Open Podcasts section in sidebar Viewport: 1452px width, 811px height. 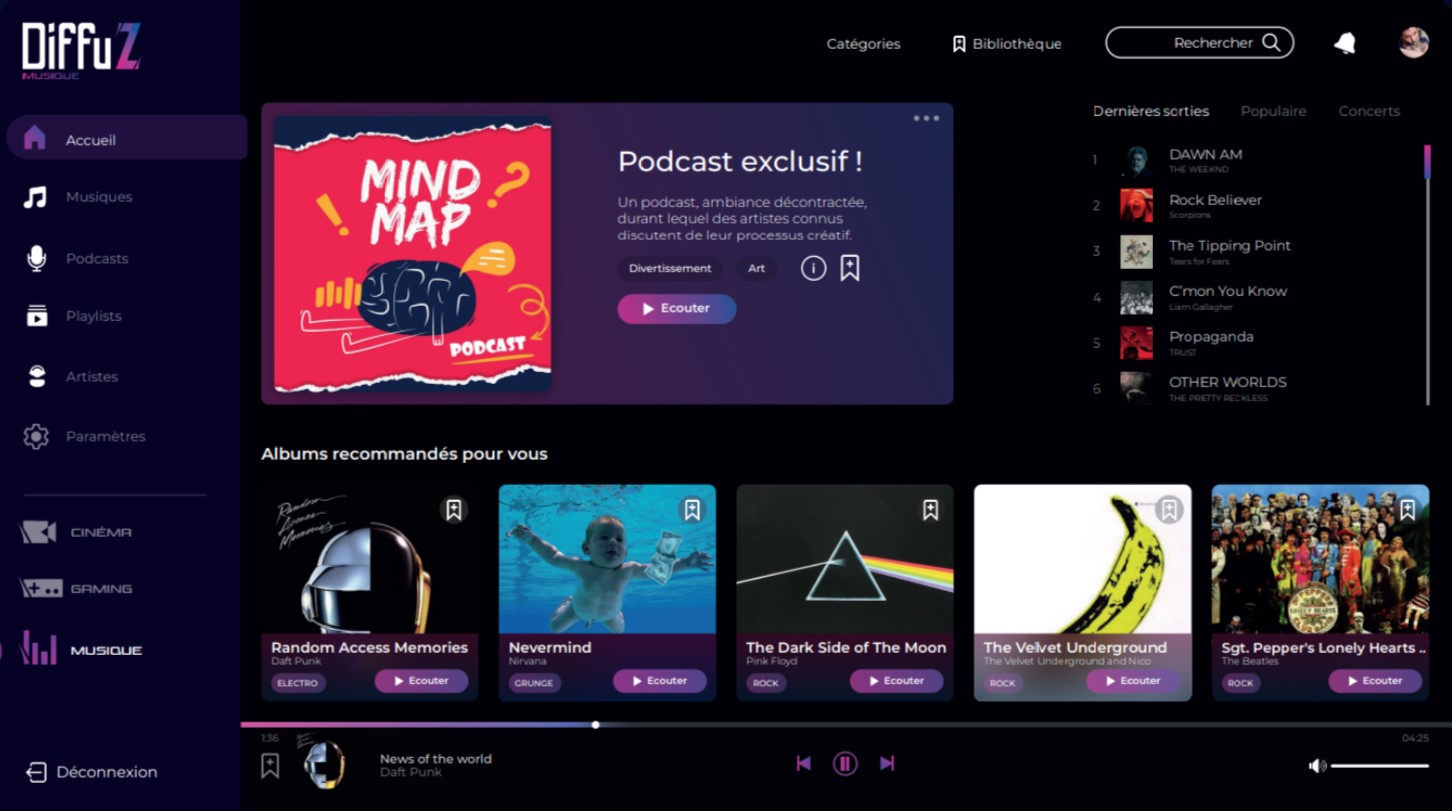pos(96,259)
